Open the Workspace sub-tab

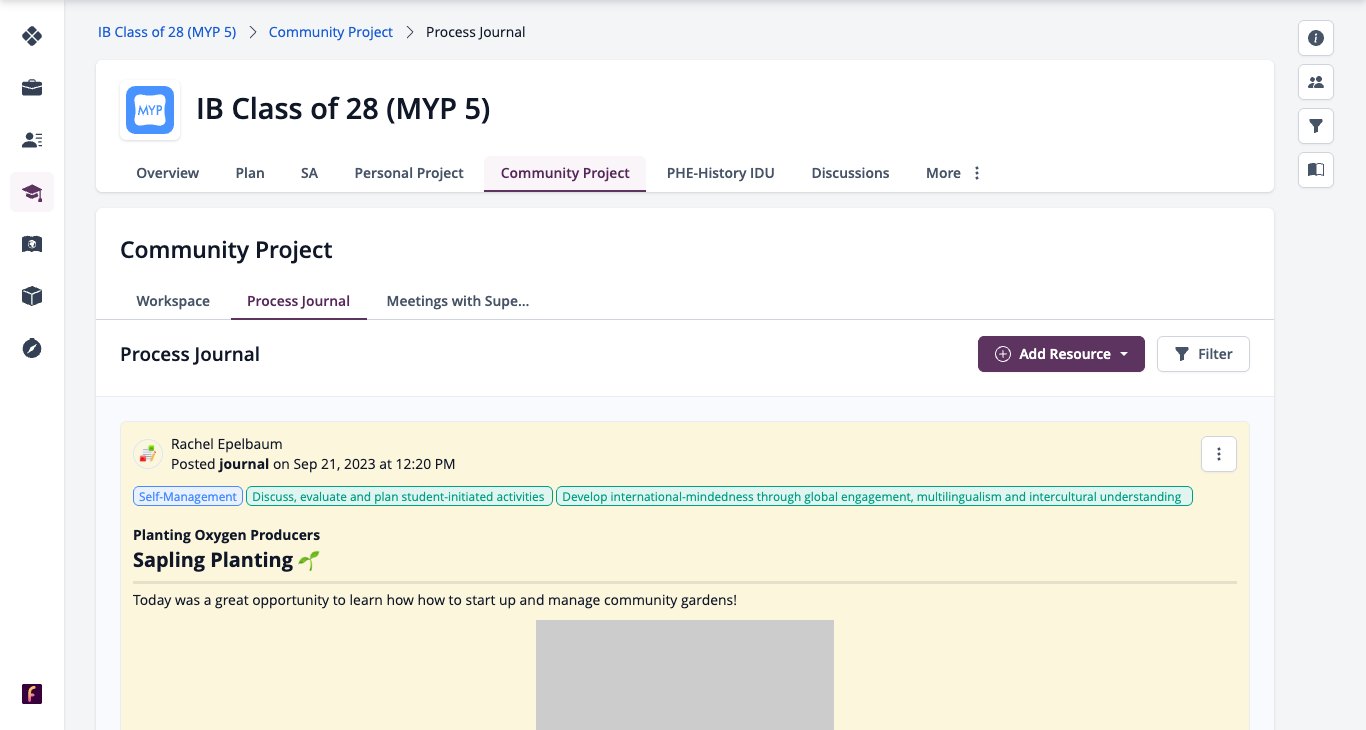pos(173,301)
